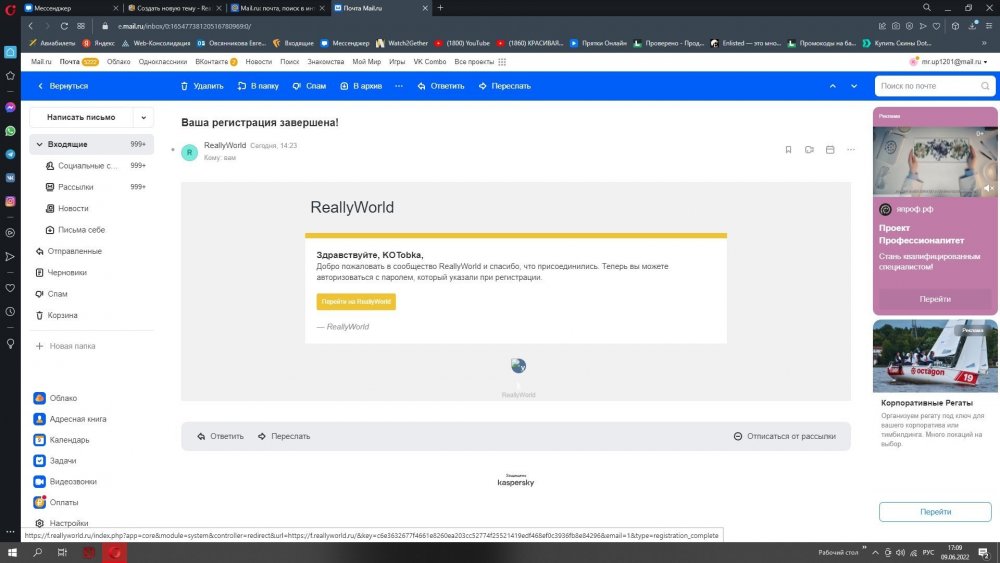
Task: Open the Корзина folder
Action: (x=92, y=315)
